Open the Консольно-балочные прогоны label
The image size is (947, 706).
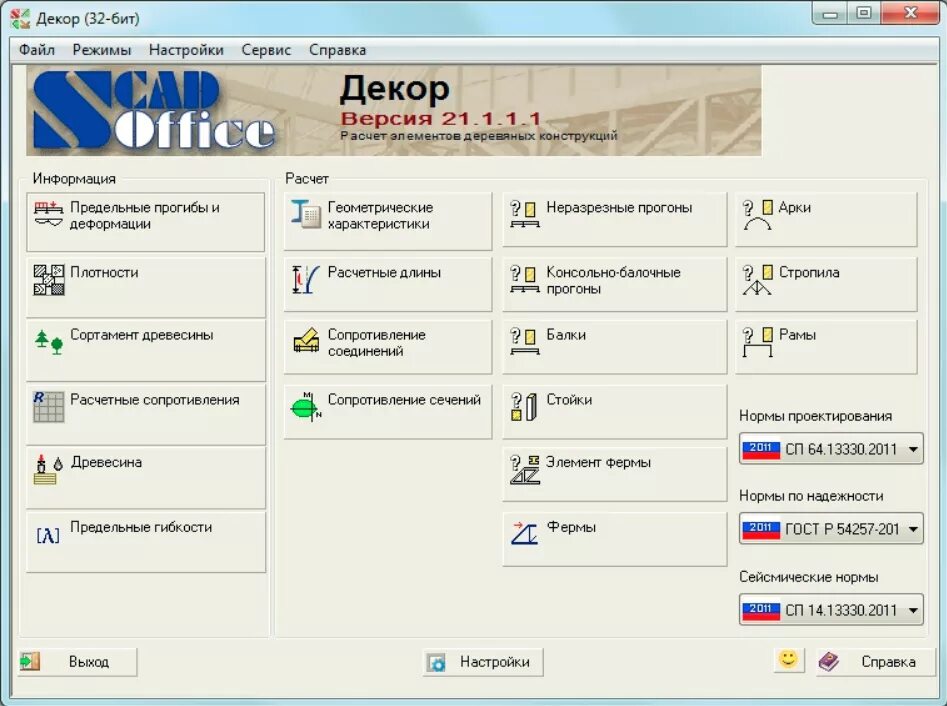[x=613, y=280]
